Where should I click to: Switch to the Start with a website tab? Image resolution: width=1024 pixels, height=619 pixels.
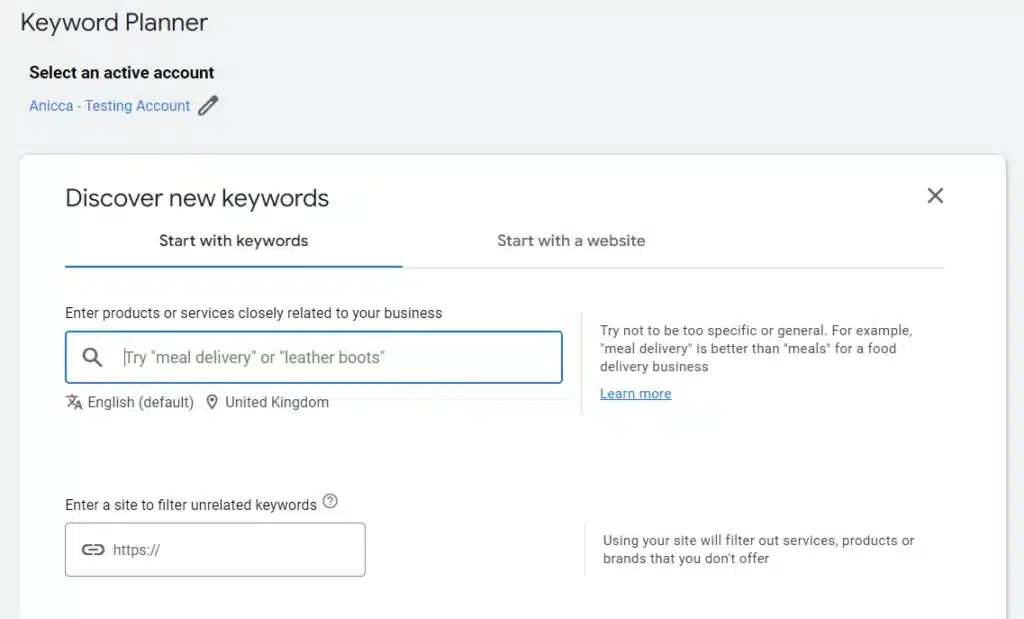571,241
